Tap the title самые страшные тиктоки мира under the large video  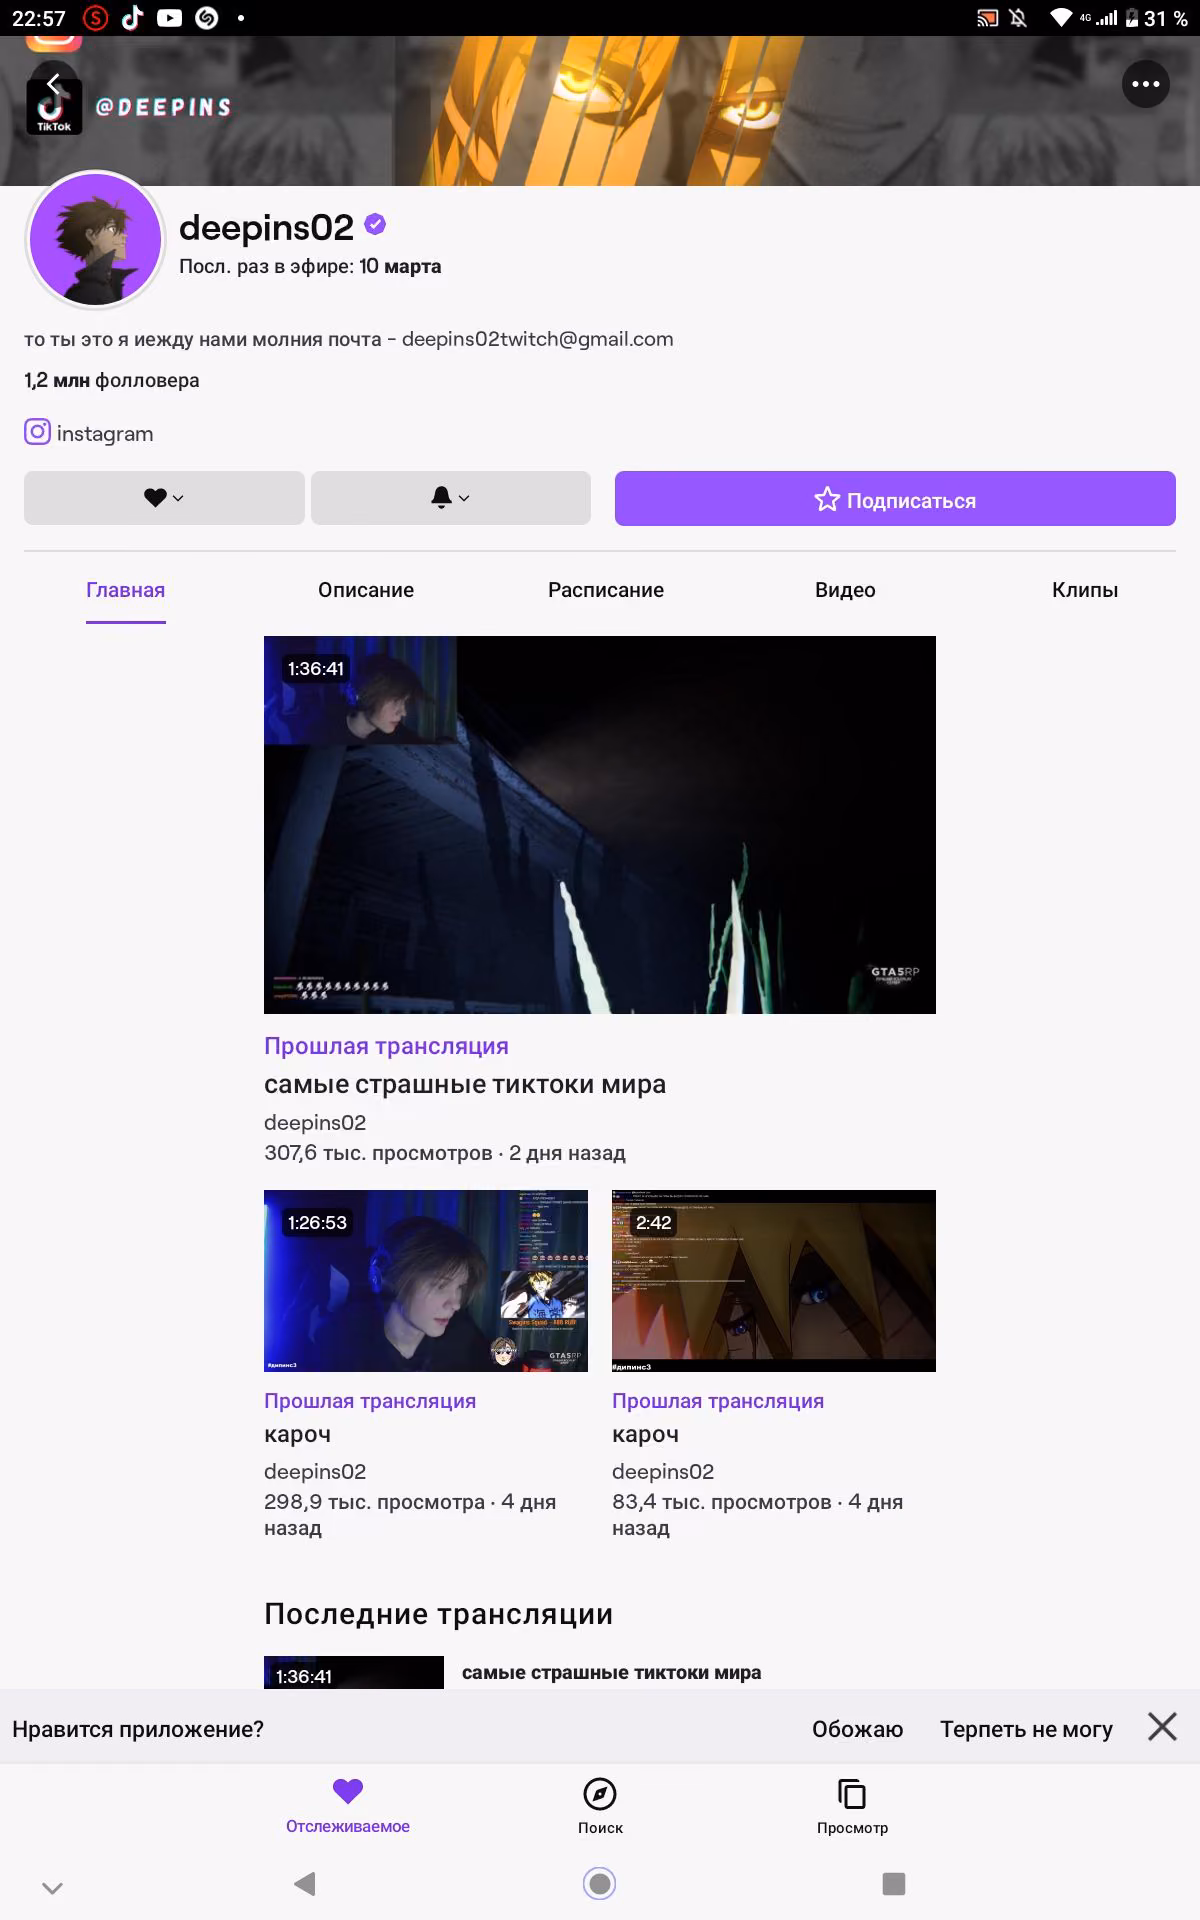point(465,1084)
